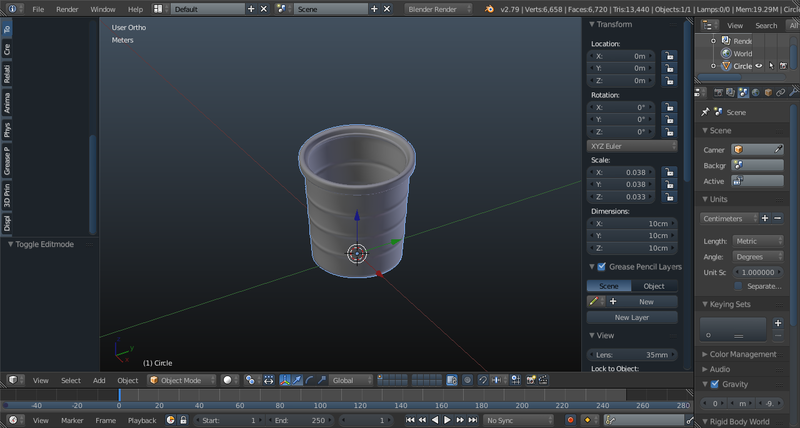Lock the X location with padlock icon

[x=669, y=56]
